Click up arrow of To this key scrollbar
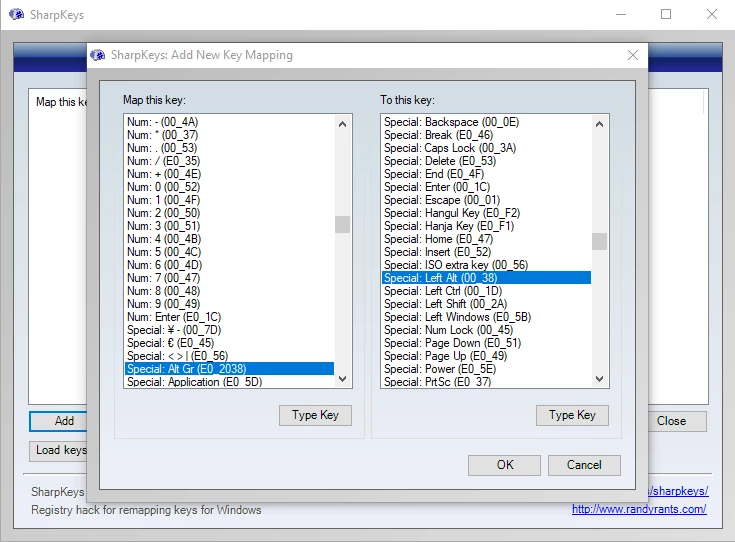This screenshot has height=542, width=735. click(x=599, y=124)
